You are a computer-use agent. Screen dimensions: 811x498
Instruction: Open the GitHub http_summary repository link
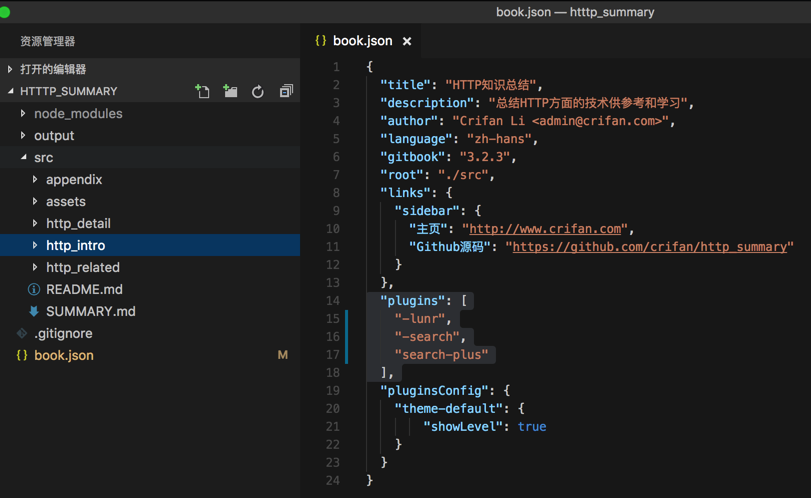coord(652,247)
